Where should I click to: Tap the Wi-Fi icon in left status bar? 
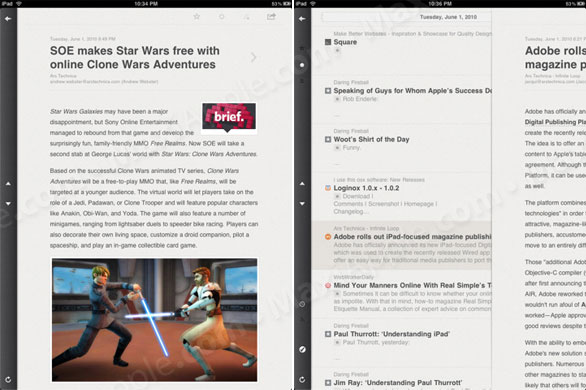click(19, 3)
